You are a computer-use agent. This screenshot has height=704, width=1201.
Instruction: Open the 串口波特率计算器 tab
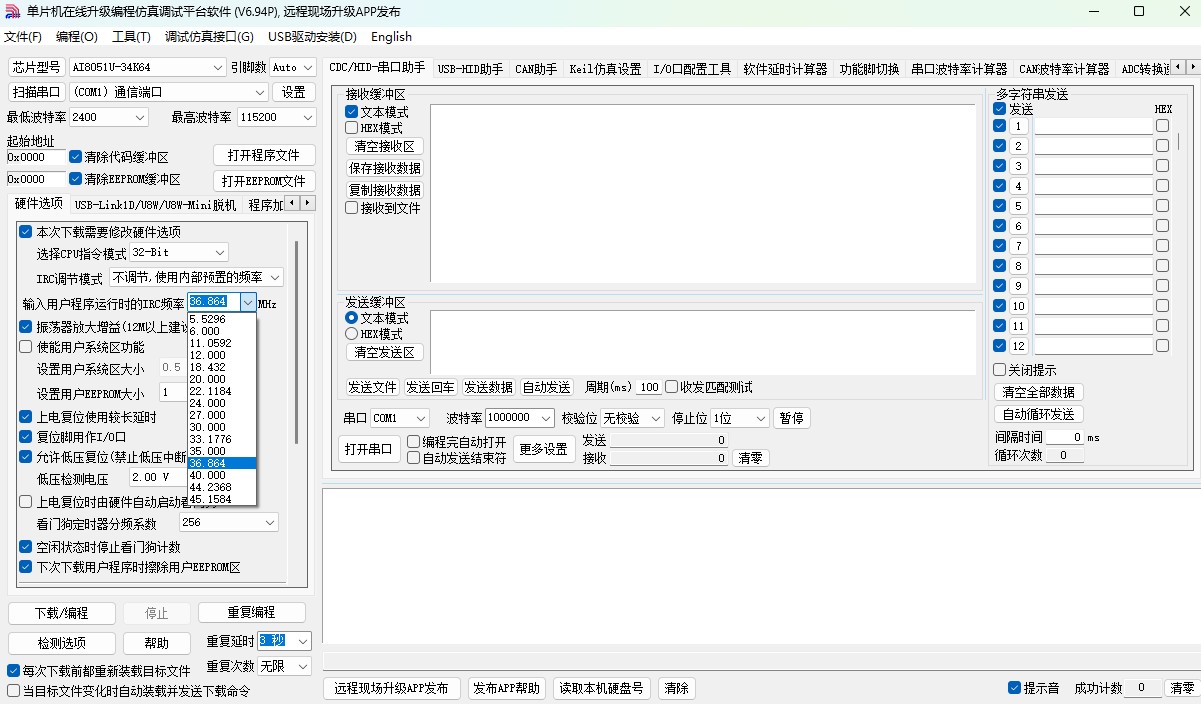(x=959, y=69)
